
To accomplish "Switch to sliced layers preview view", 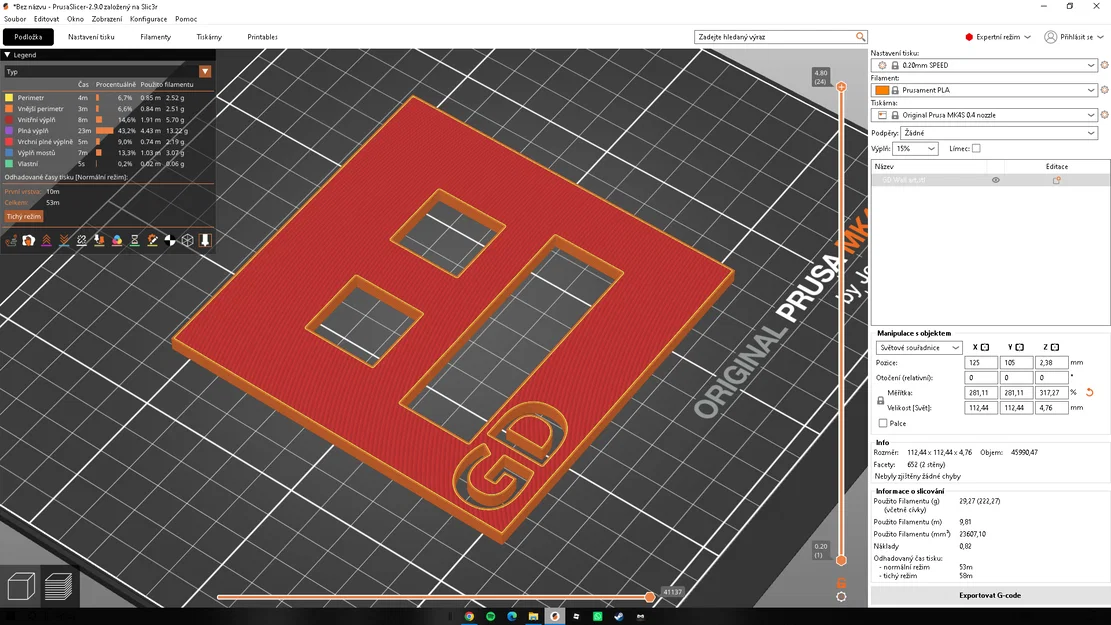I will pos(59,587).
